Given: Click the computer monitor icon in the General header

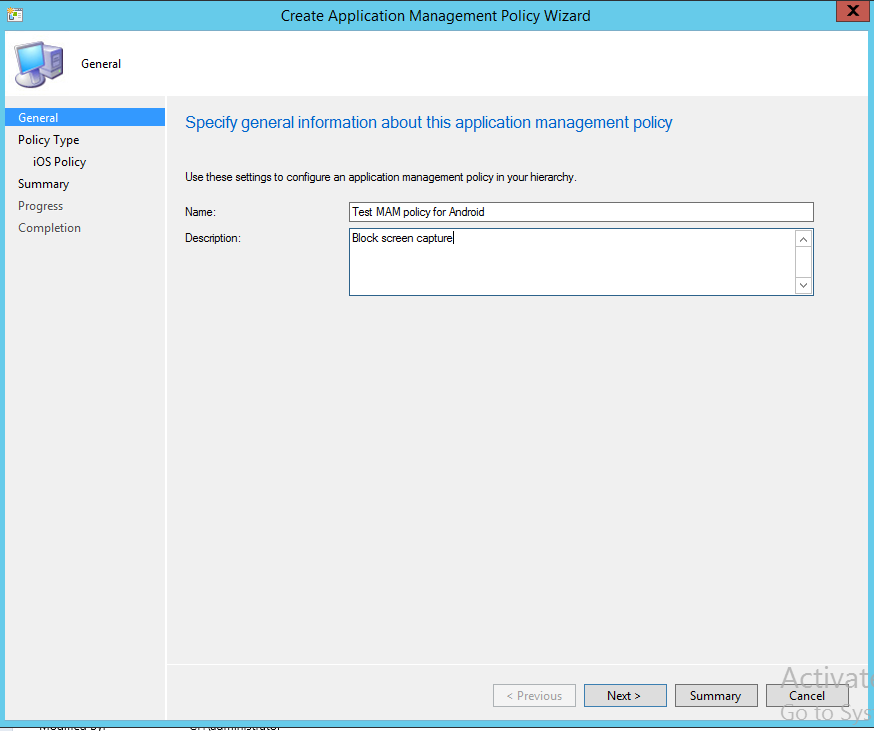Looking at the screenshot, I should coord(37,63).
